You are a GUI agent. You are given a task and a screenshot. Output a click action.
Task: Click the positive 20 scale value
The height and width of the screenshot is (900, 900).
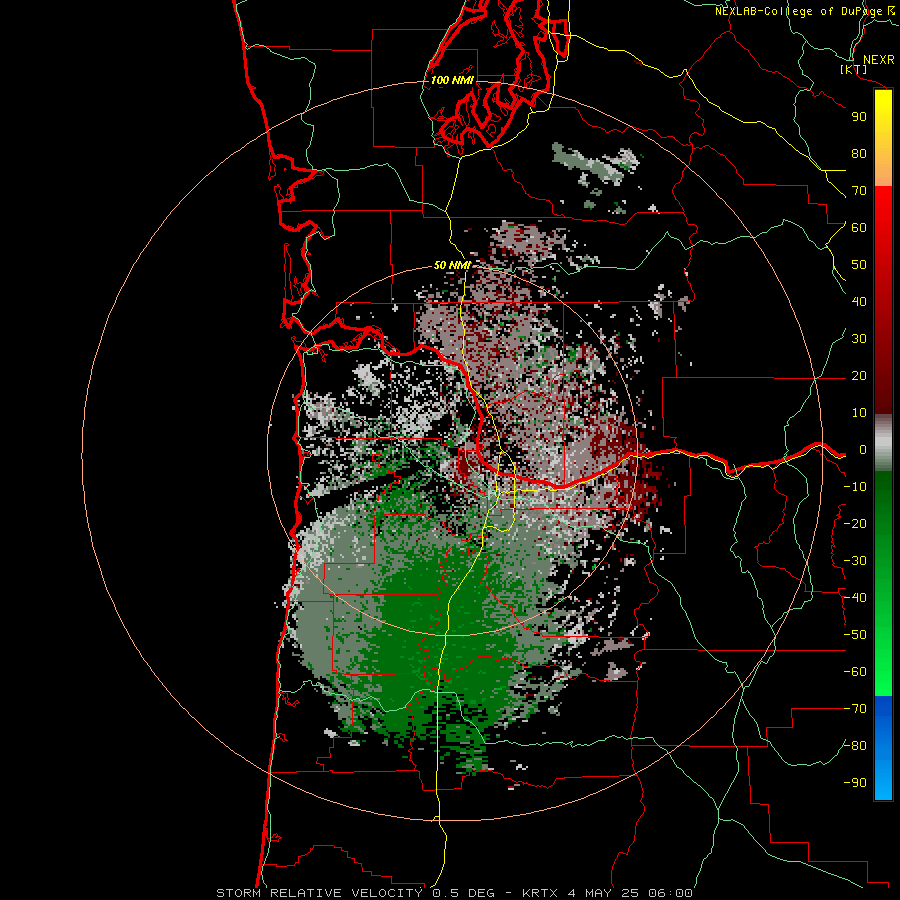click(x=859, y=376)
